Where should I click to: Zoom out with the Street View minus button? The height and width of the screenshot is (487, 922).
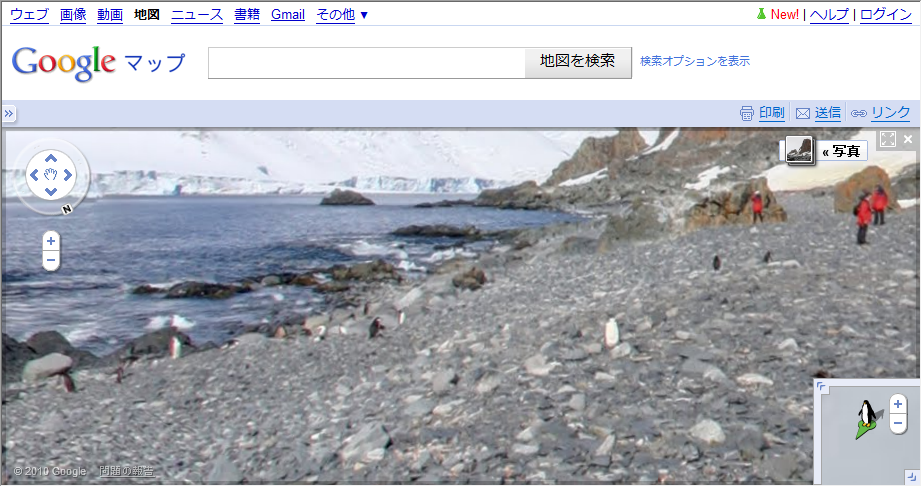[51, 261]
